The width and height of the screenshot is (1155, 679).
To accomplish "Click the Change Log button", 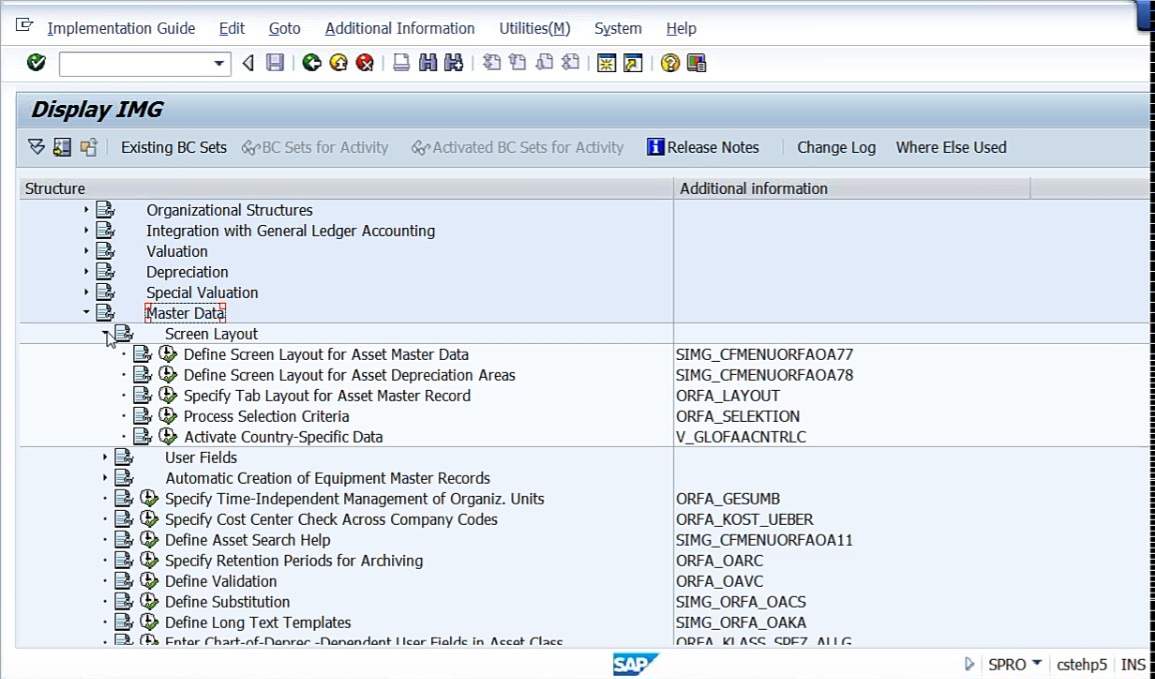I will pyautogui.click(x=836, y=147).
